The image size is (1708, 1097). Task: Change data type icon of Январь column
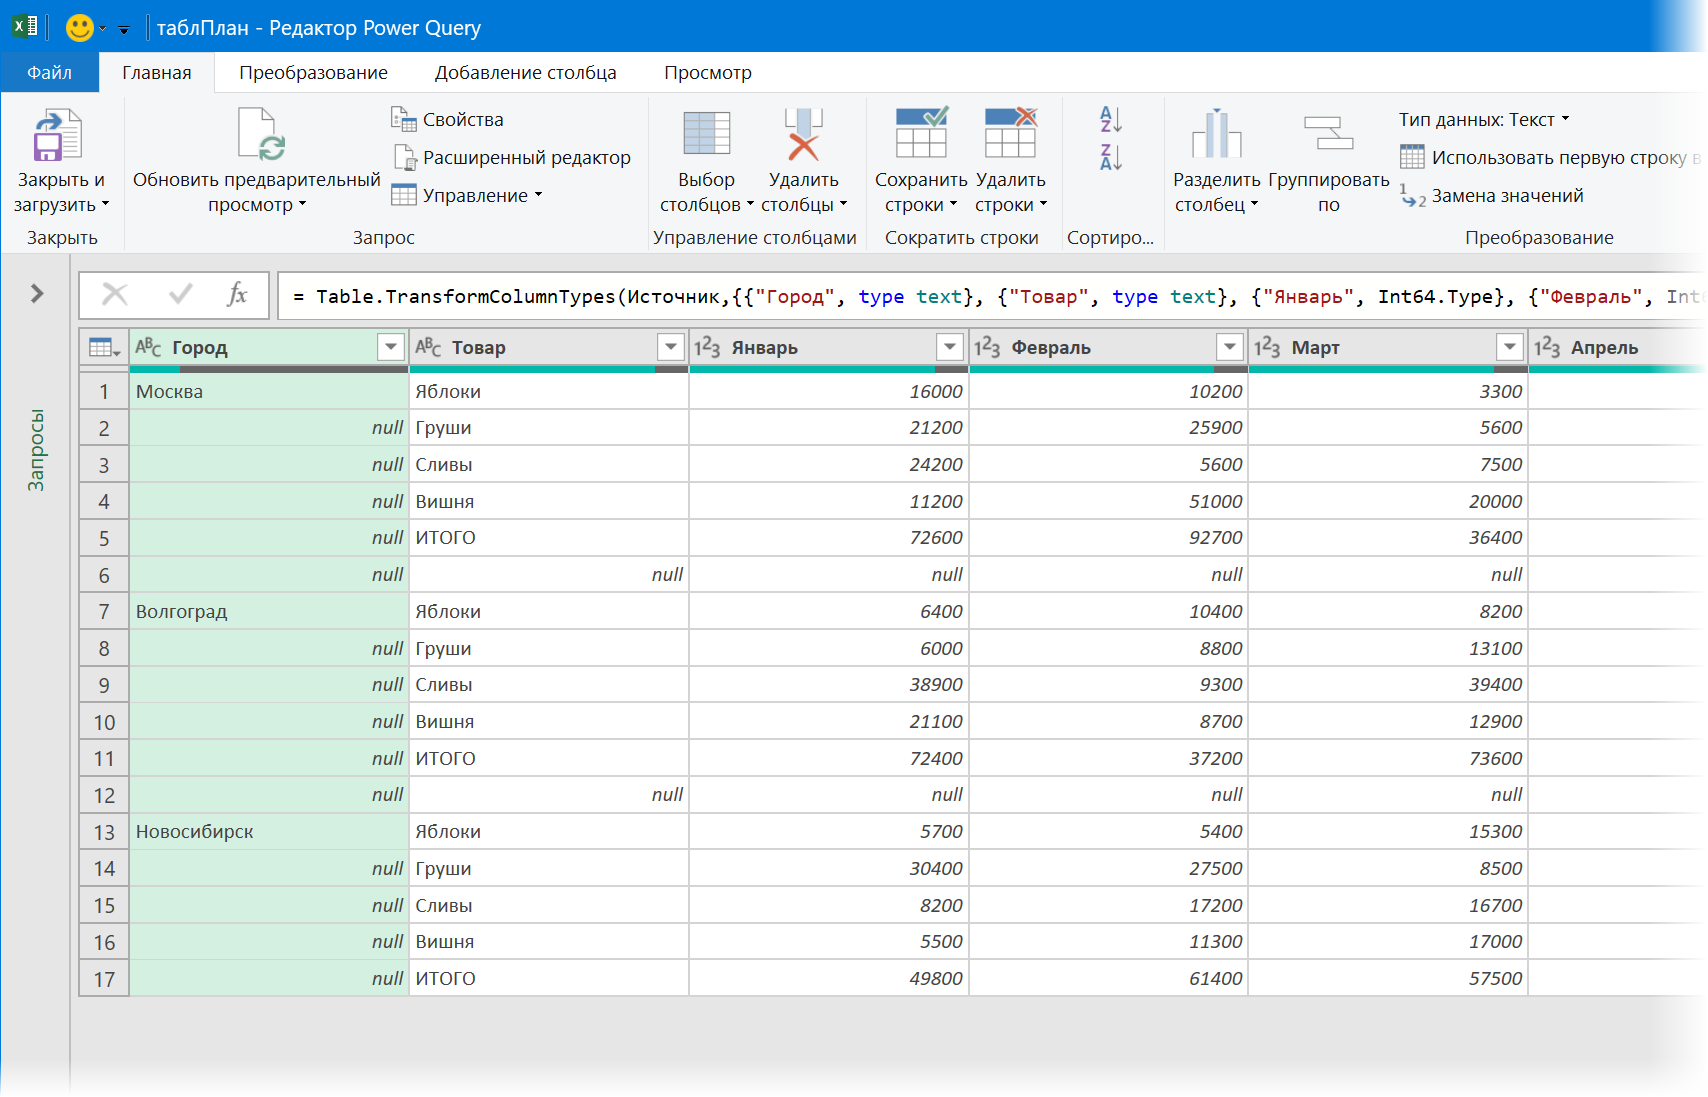(x=707, y=347)
